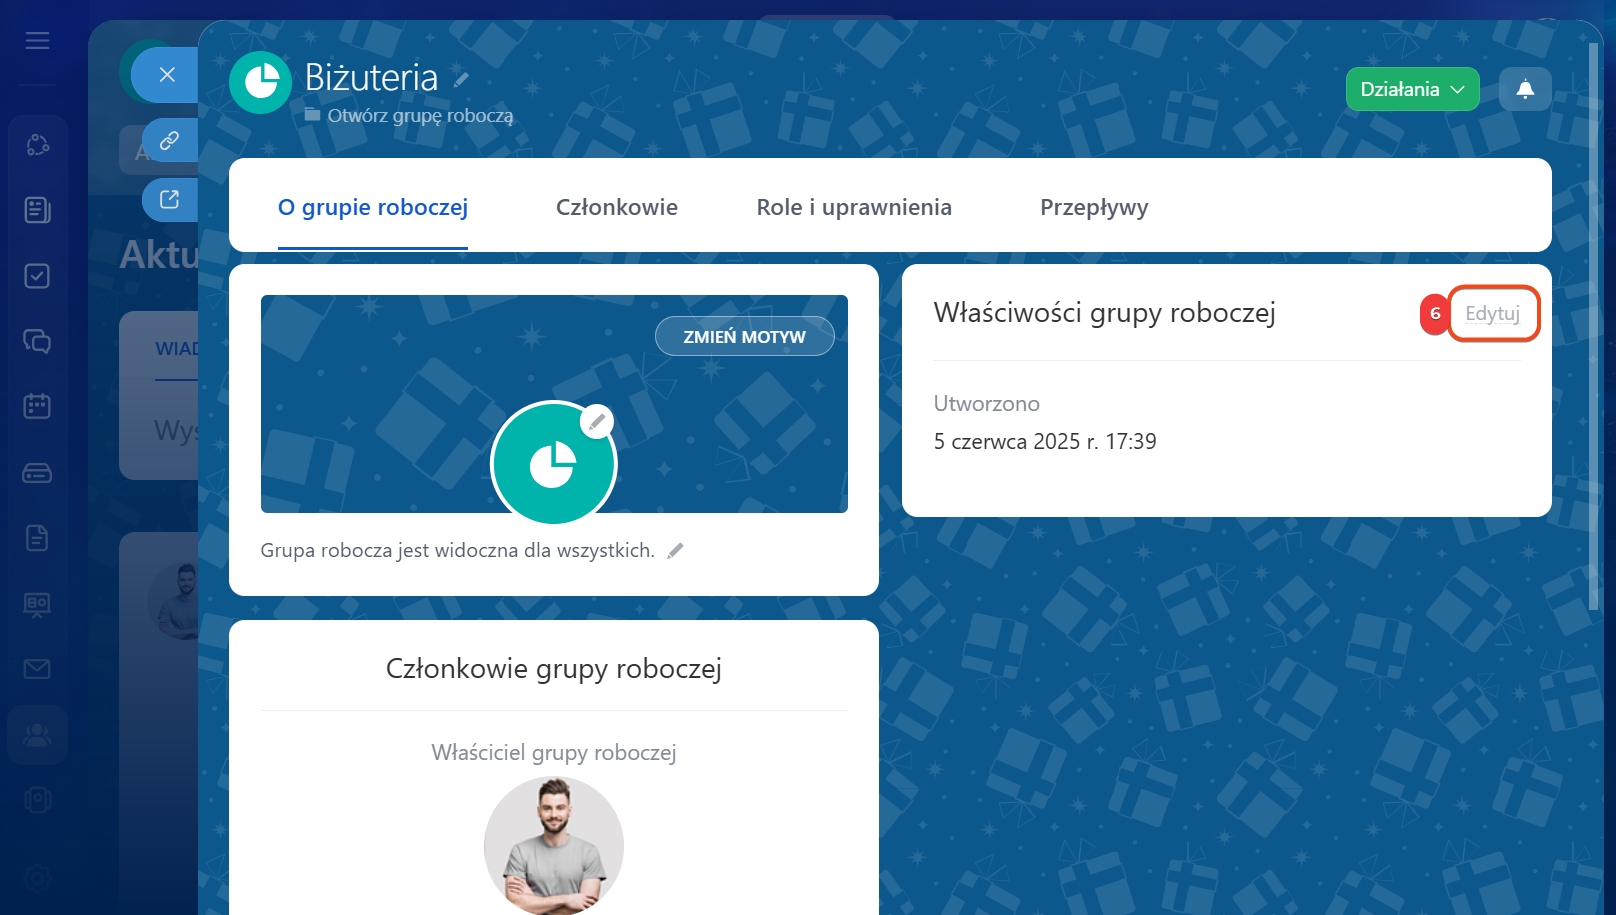
Task: Expand the Działania dropdown
Action: (1412, 89)
